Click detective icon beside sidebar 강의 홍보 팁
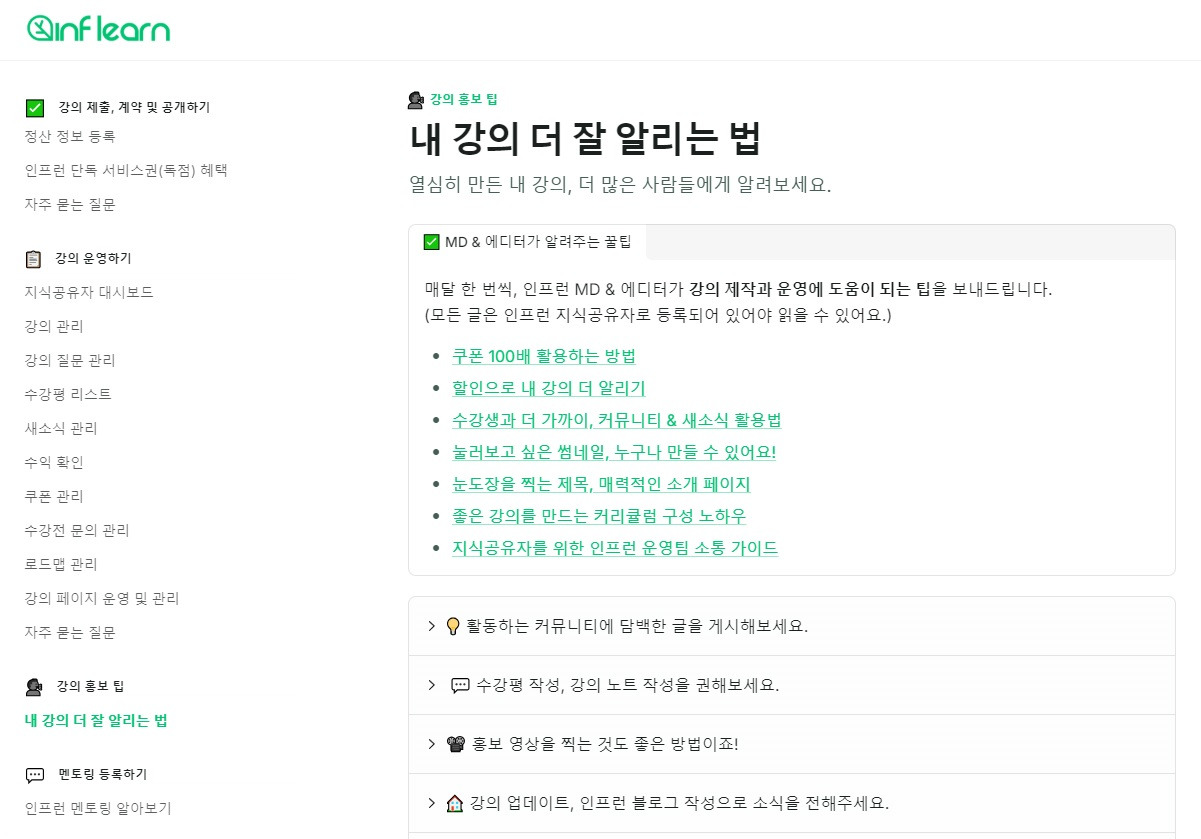The image size is (1201, 839). (34, 687)
